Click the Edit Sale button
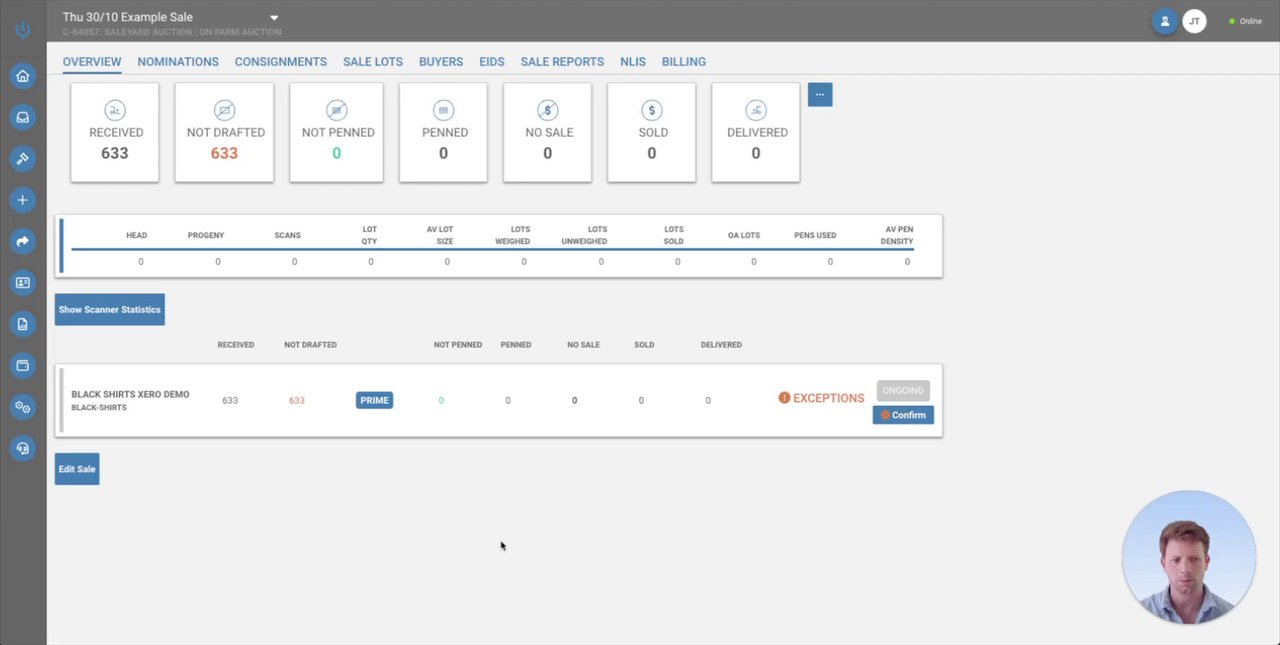 coord(77,469)
